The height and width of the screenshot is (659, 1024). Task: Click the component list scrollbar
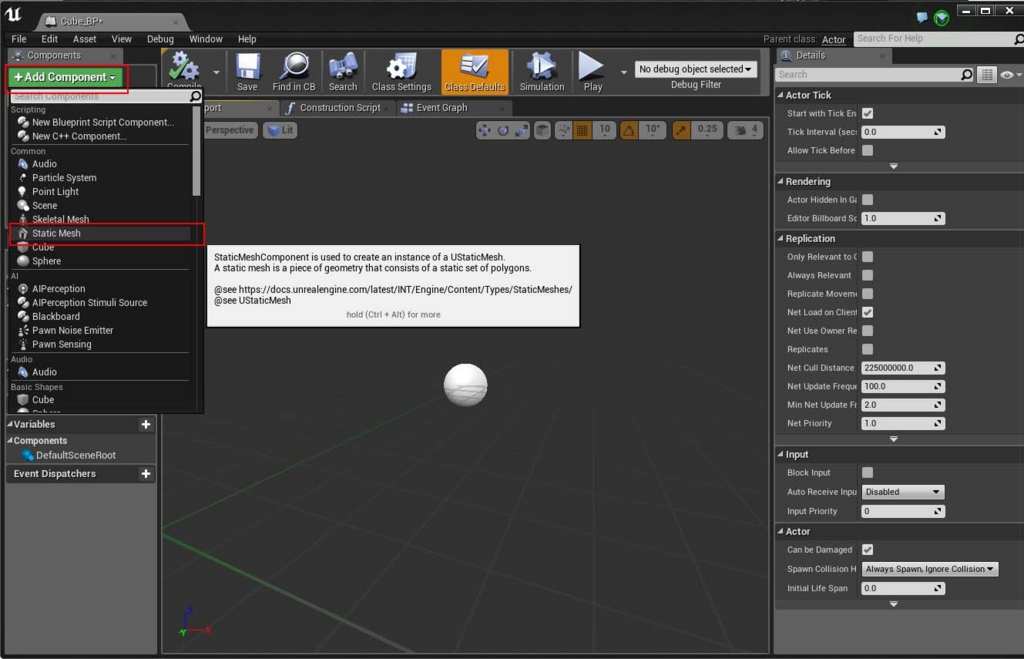[197, 150]
